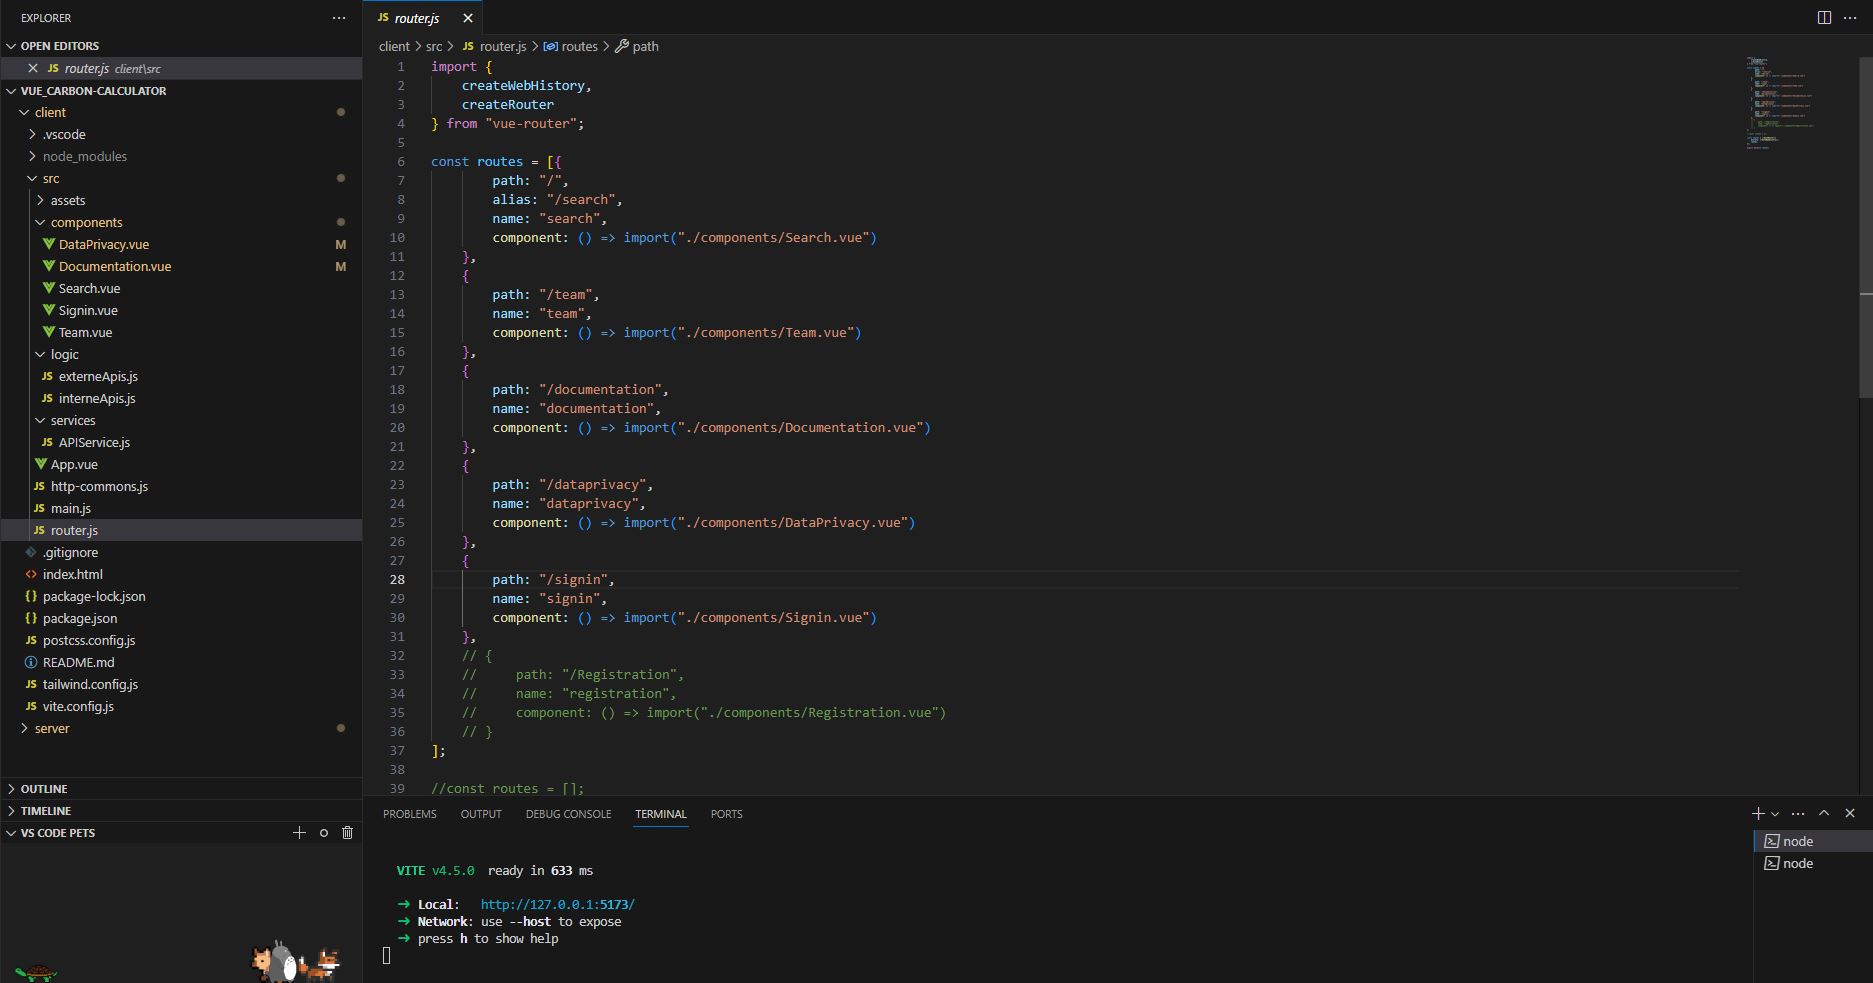This screenshot has width=1873, height=983.
Task: Select the Terminal panel tab
Action: [661, 814]
